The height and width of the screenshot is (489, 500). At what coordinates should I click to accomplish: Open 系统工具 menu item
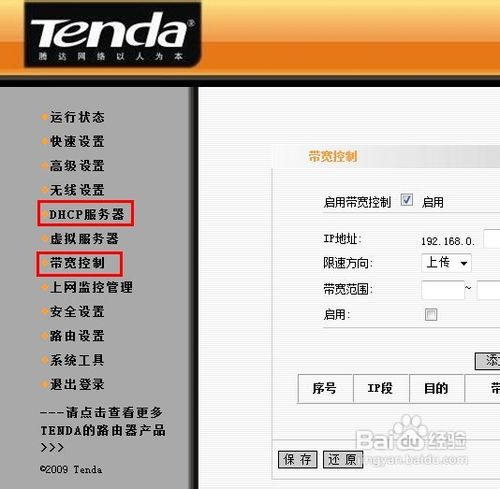tap(77, 360)
